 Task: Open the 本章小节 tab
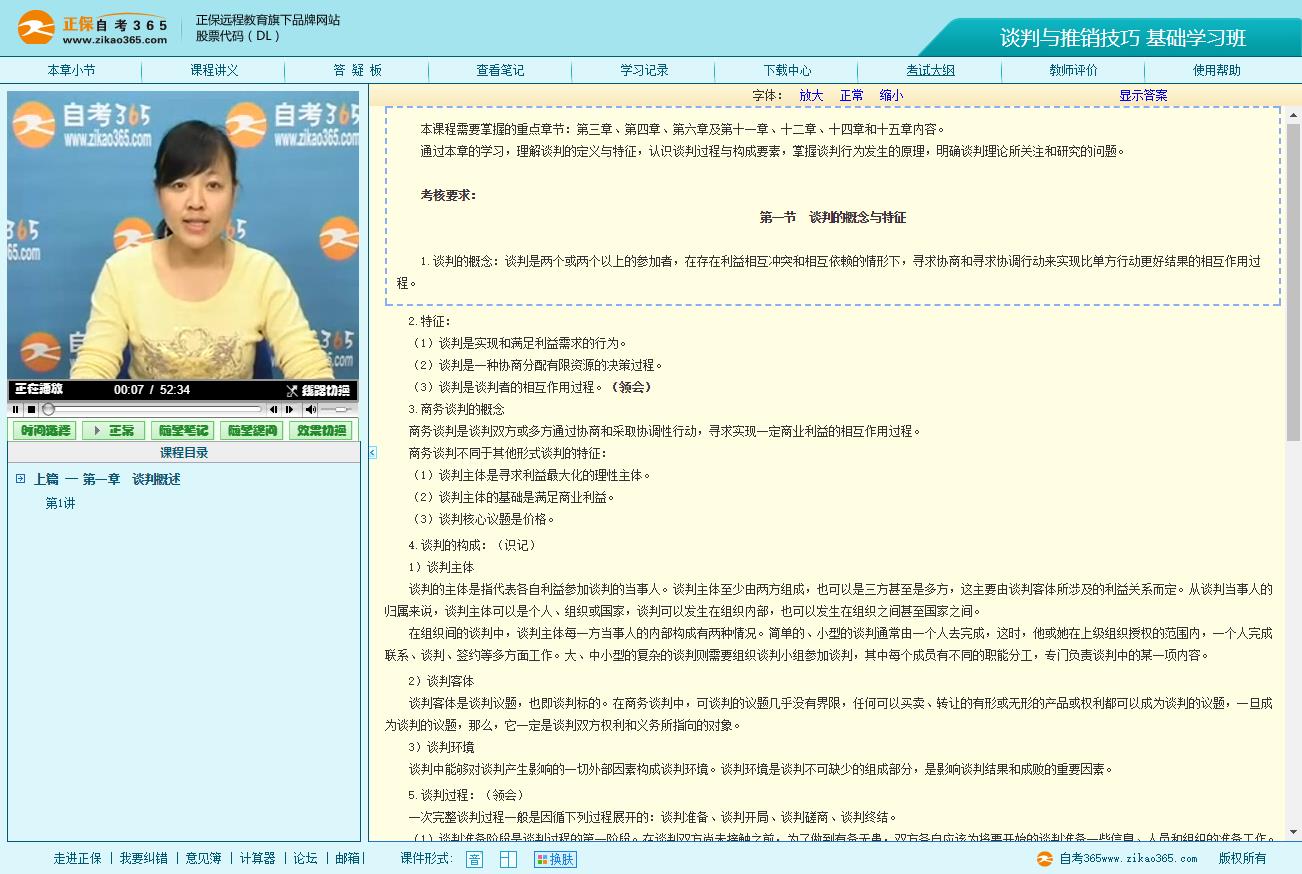71,70
